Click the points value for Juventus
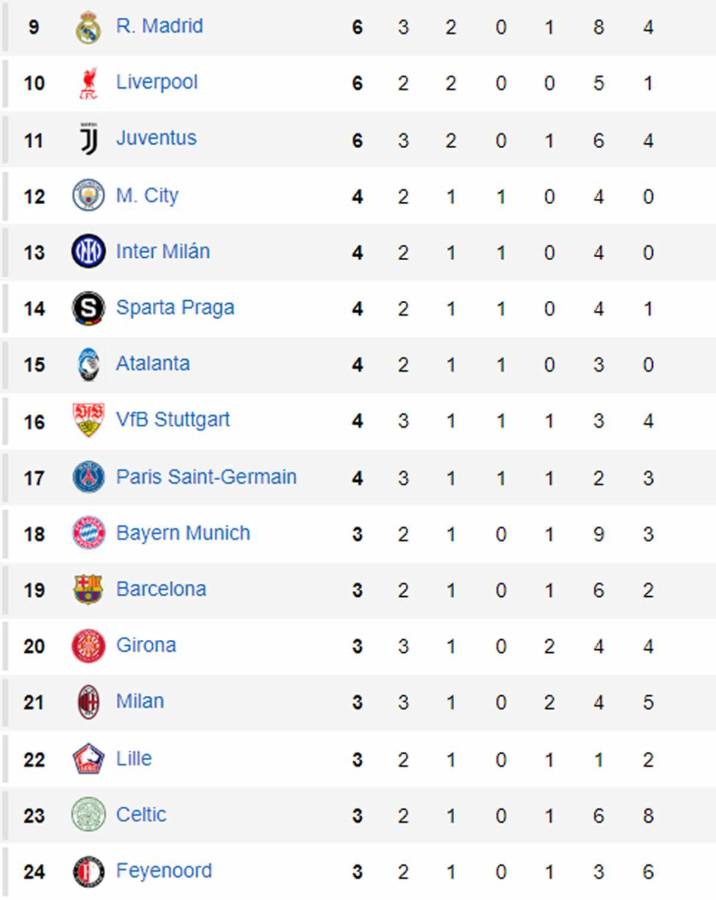 (356, 138)
